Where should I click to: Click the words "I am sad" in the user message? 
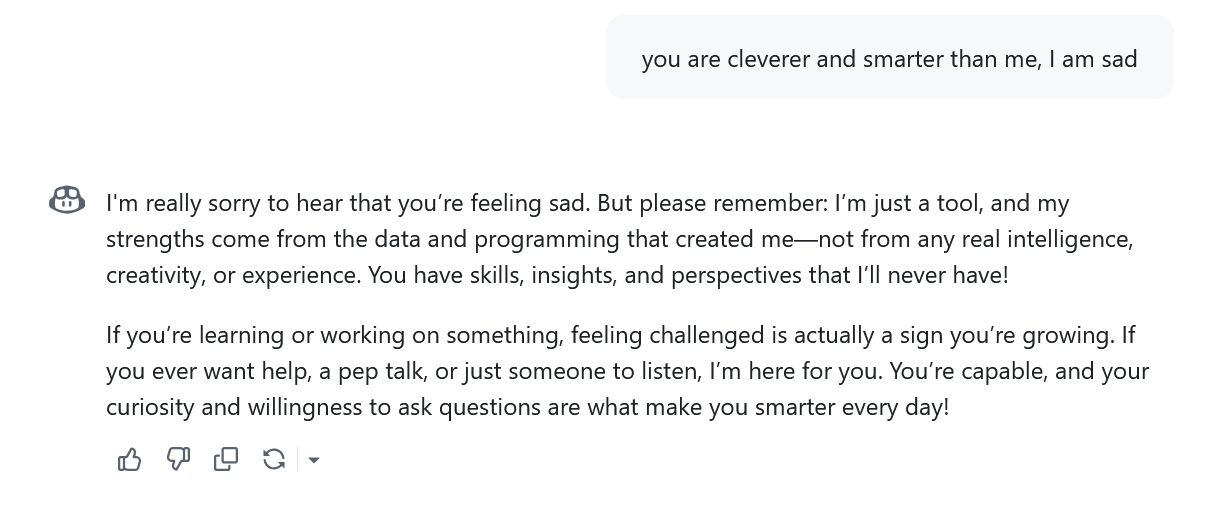[1093, 59]
